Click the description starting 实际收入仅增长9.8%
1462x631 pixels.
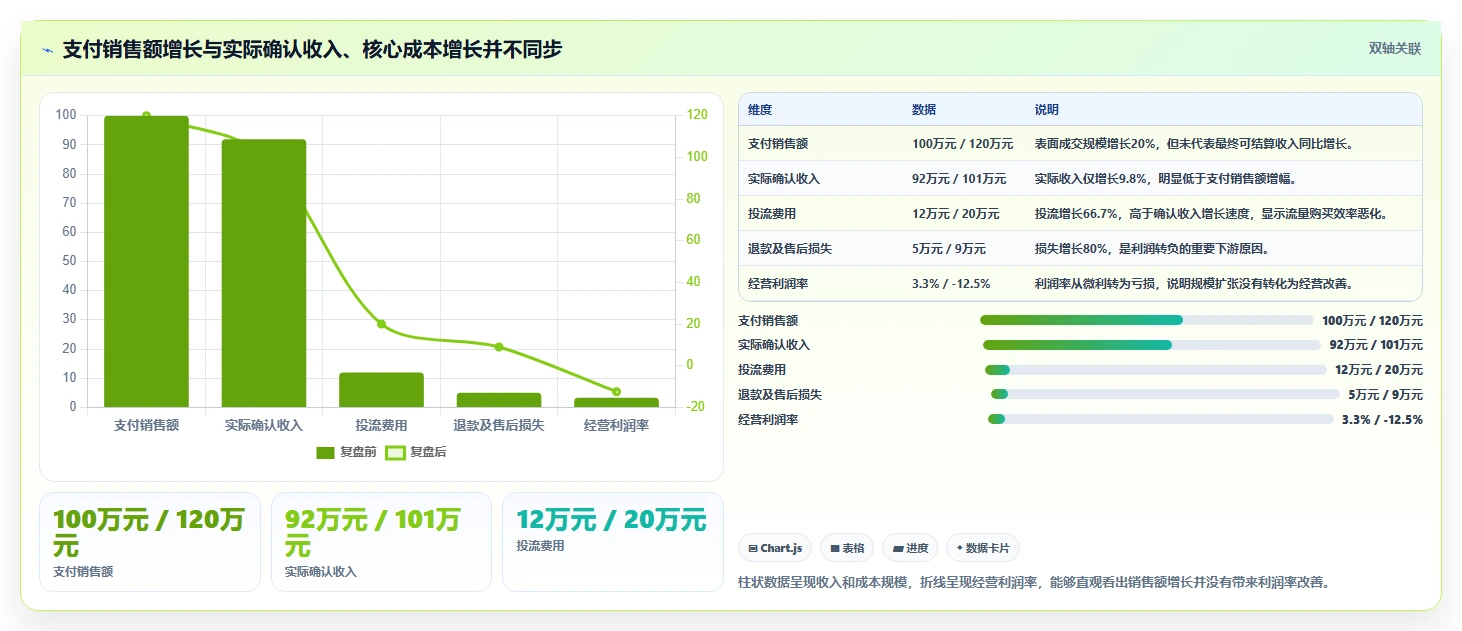click(1165, 179)
